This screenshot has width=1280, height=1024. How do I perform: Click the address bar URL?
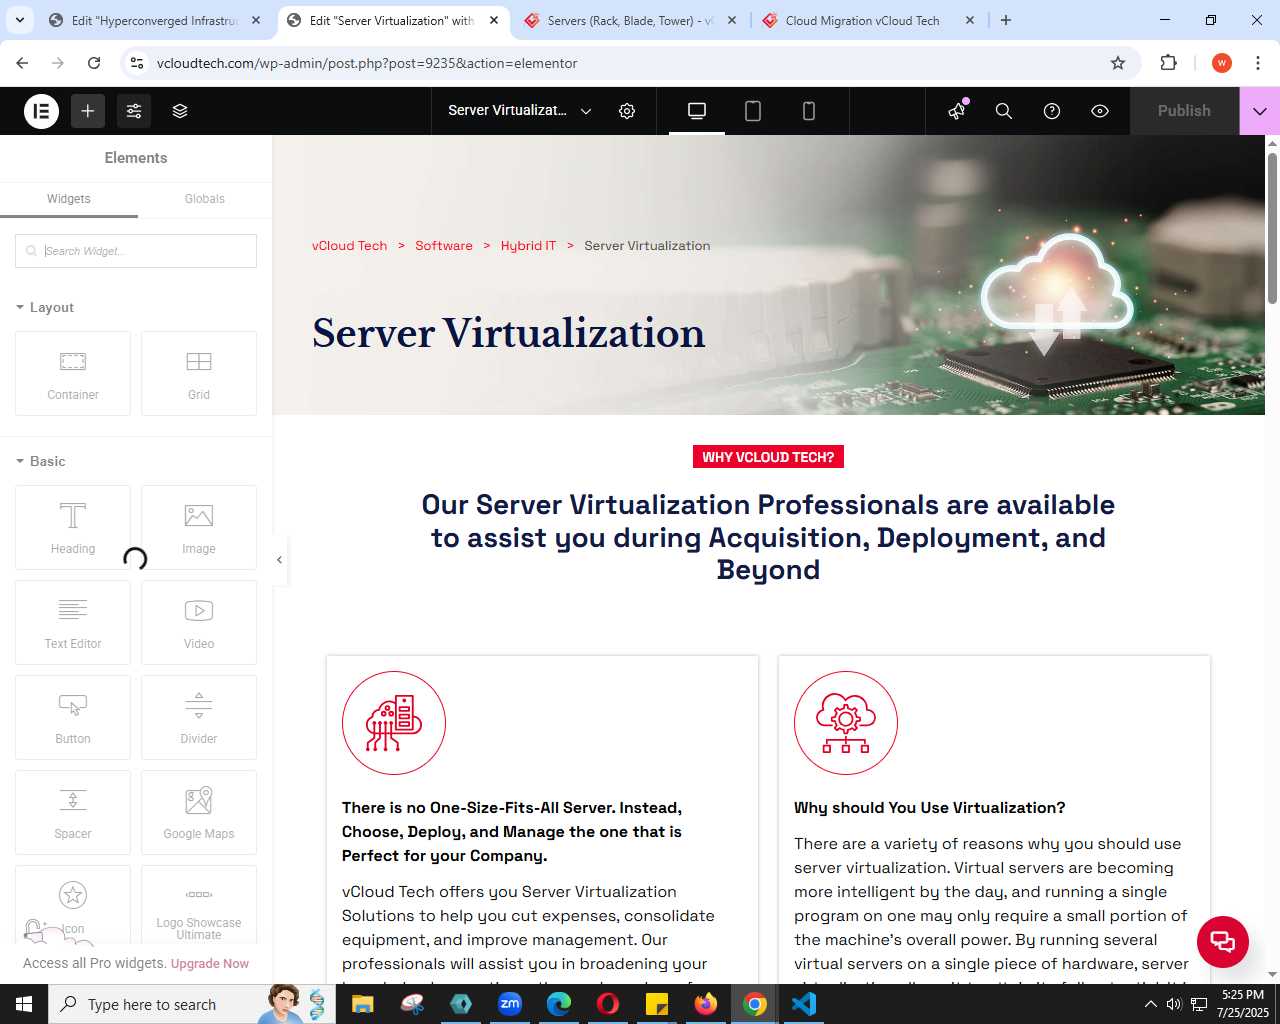tap(367, 63)
